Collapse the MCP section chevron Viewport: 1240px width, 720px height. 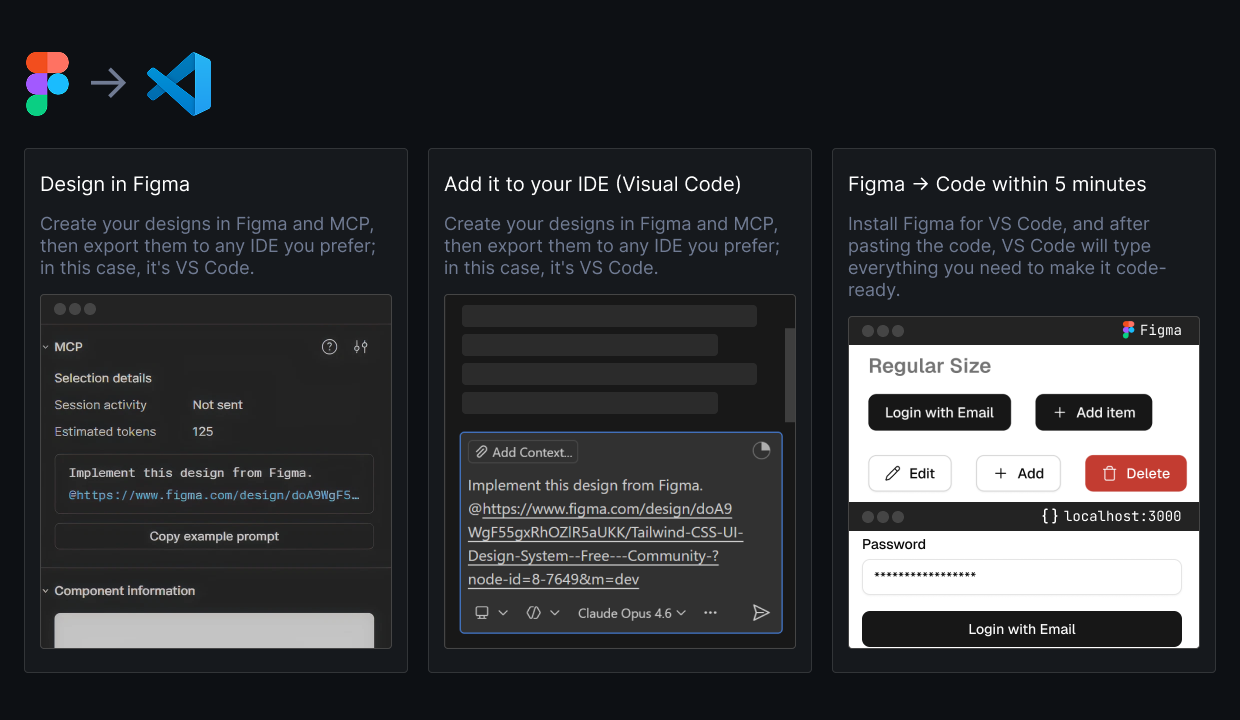coord(46,347)
